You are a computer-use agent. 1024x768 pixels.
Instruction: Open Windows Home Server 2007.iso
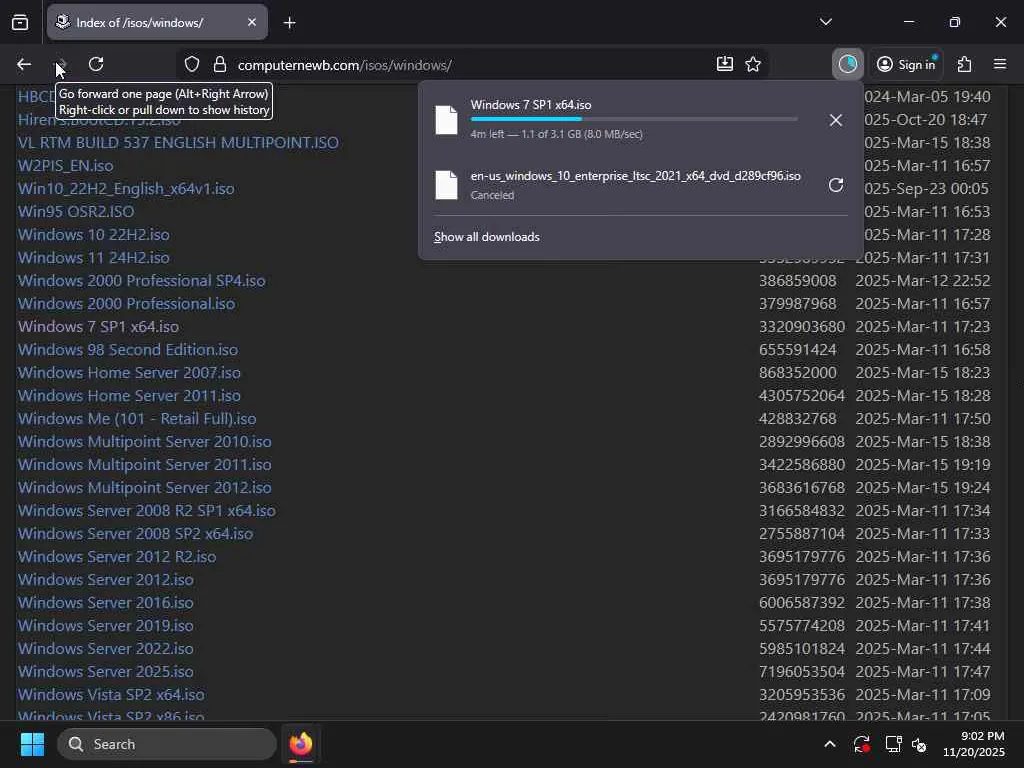coord(129,372)
